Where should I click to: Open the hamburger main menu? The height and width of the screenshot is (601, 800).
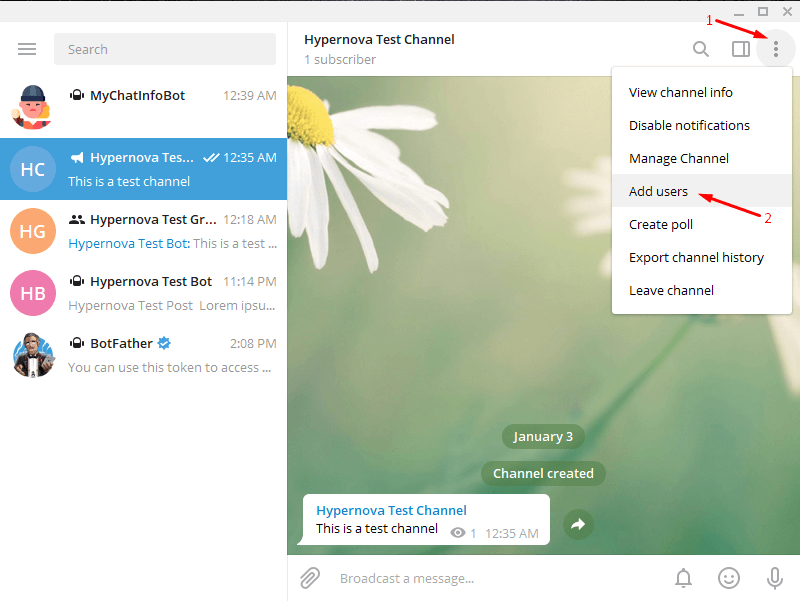pos(27,49)
